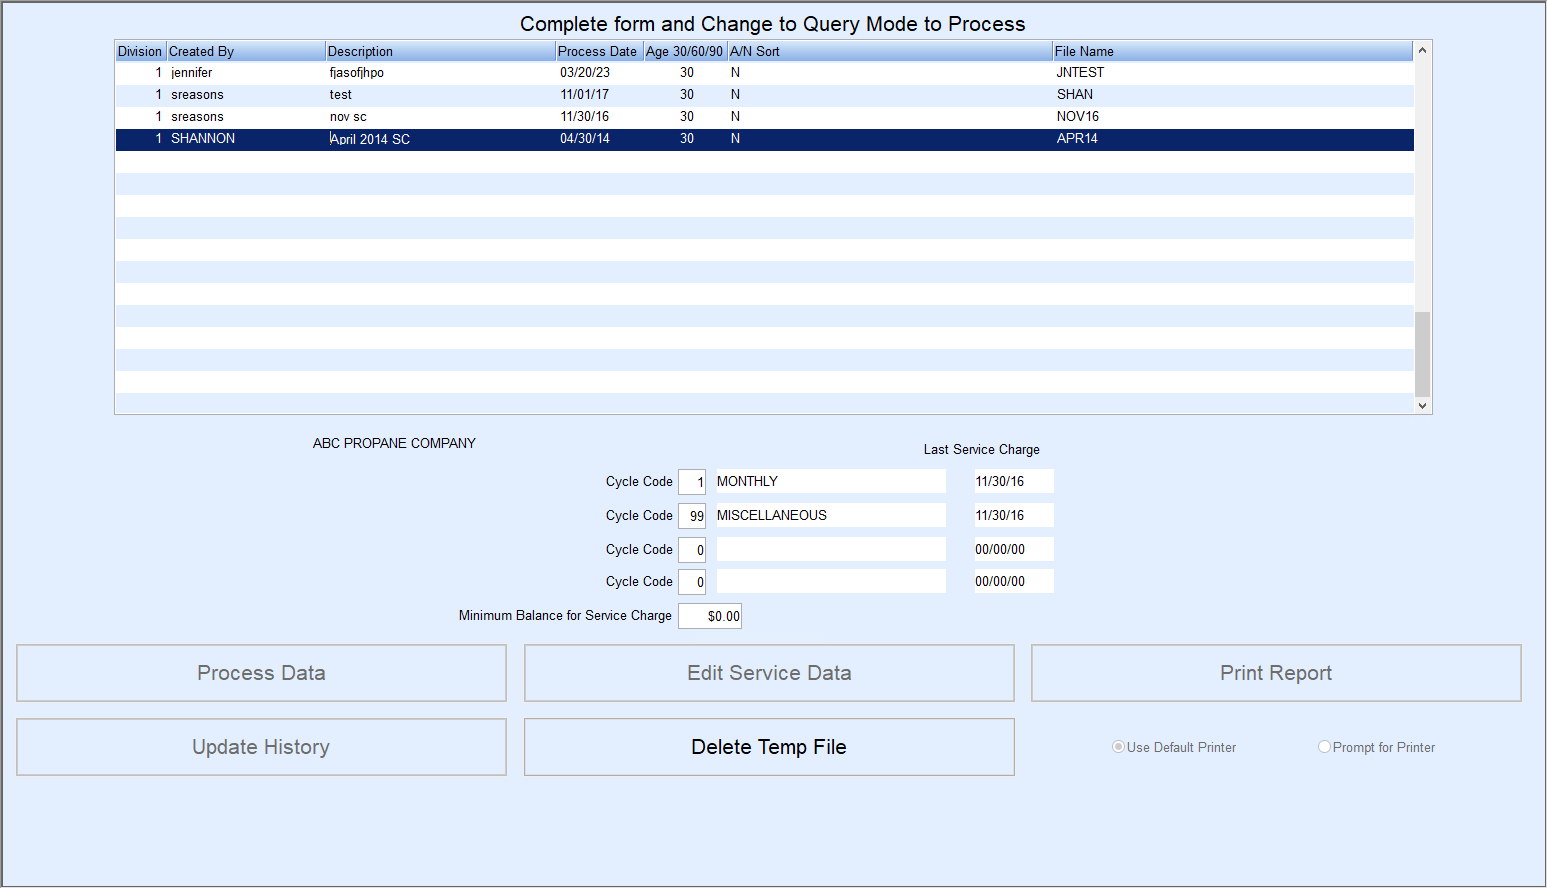Click the Cycle Code field containing 99
Viewport: 1547px width, 888px height.
(x=692, y=516)
